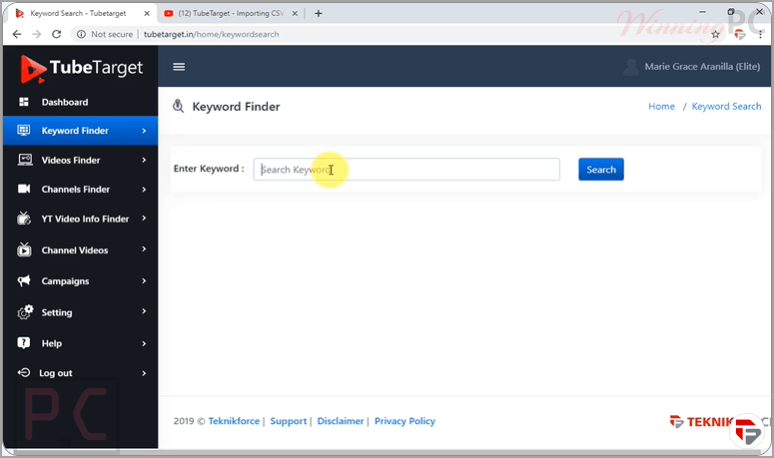Click the Keyword Finder heading icon

click(x=178, y=106)
